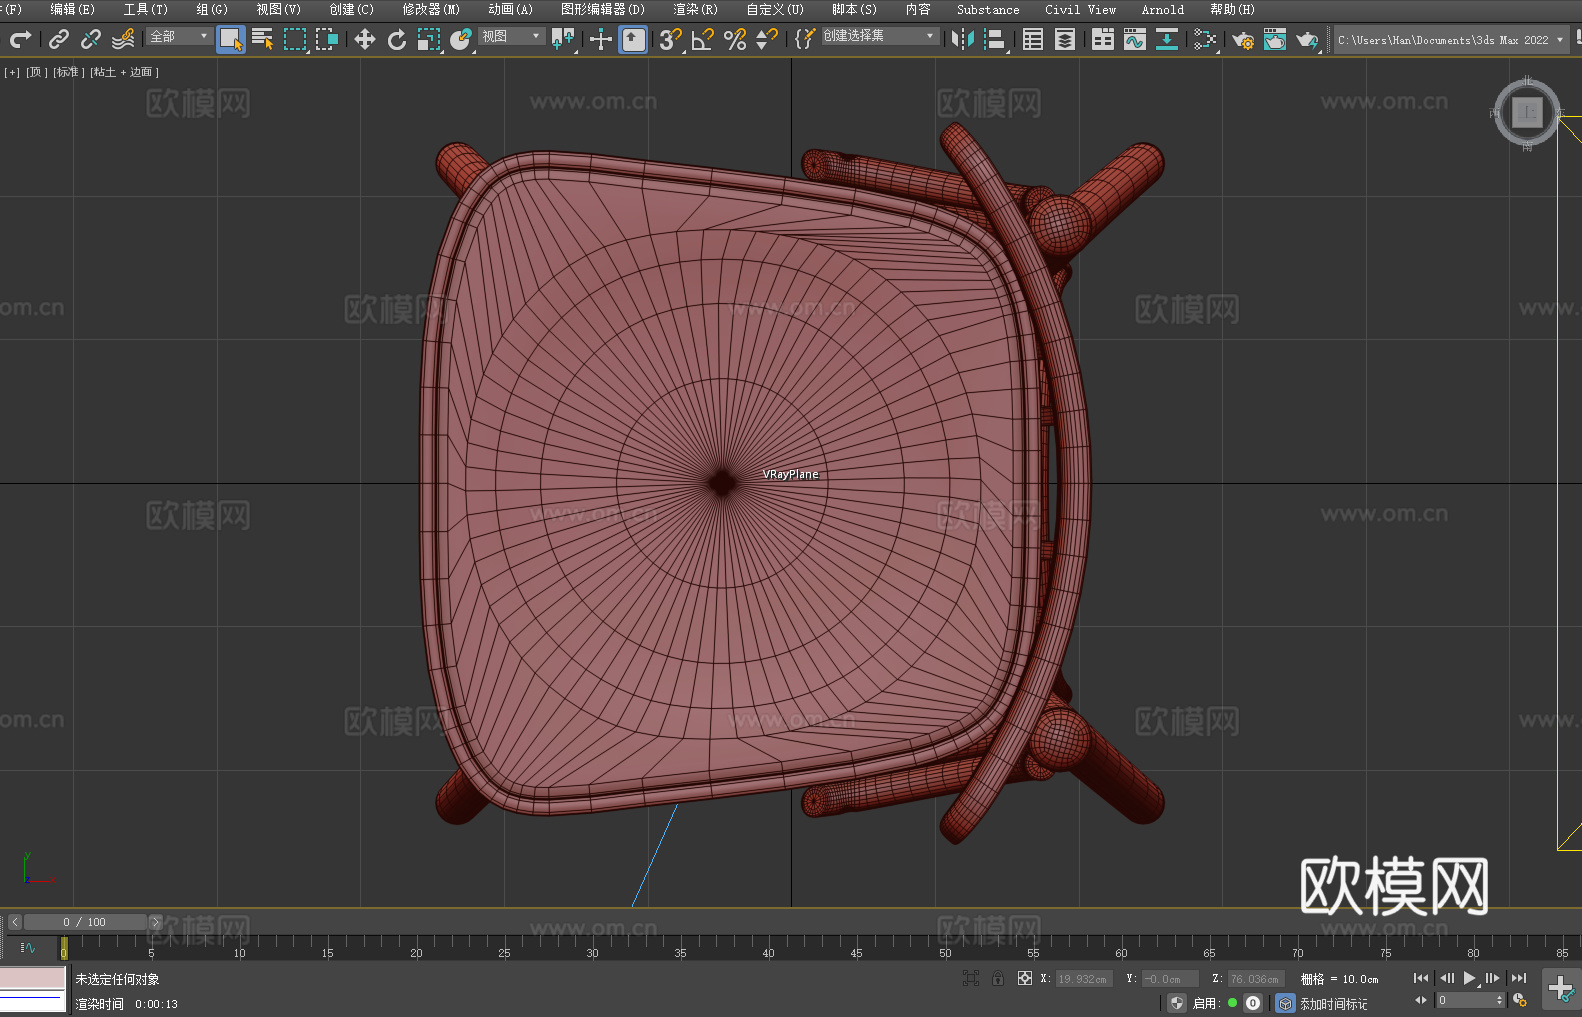The height and width of the screenshot is (1017, 1582).
Task: Toggle Percent Snap
Action: point(735,39)
